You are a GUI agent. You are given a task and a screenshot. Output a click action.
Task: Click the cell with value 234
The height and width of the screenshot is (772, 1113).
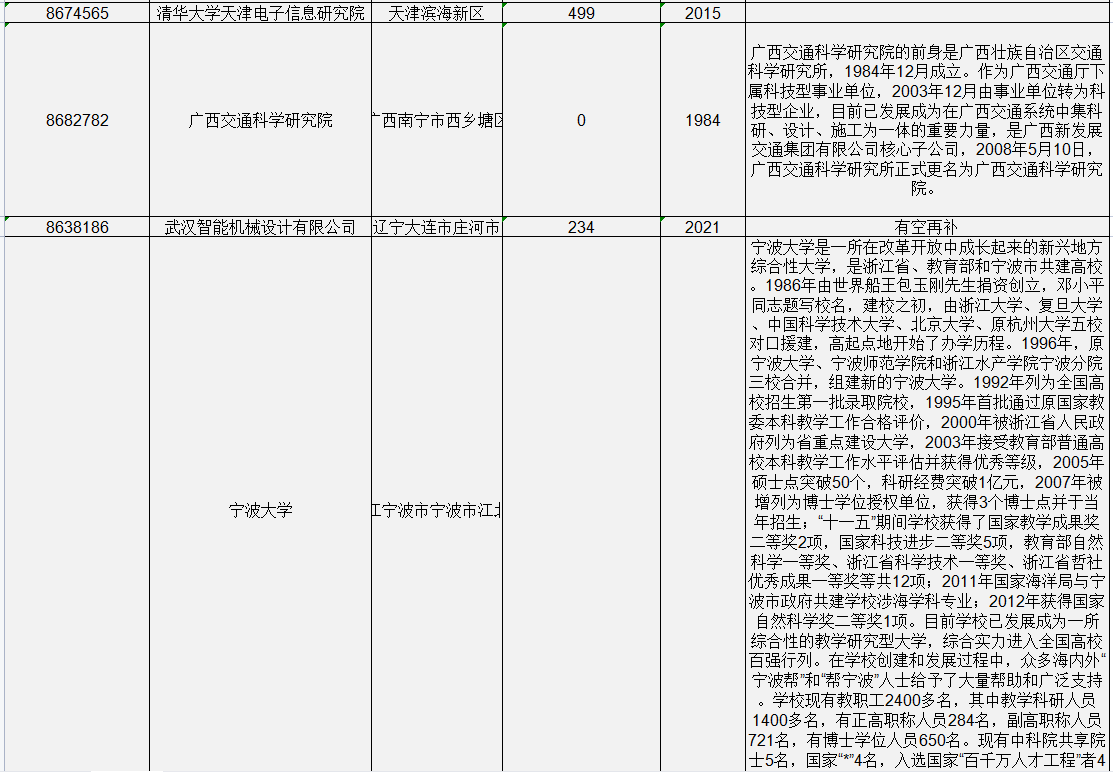coord(580,227)
